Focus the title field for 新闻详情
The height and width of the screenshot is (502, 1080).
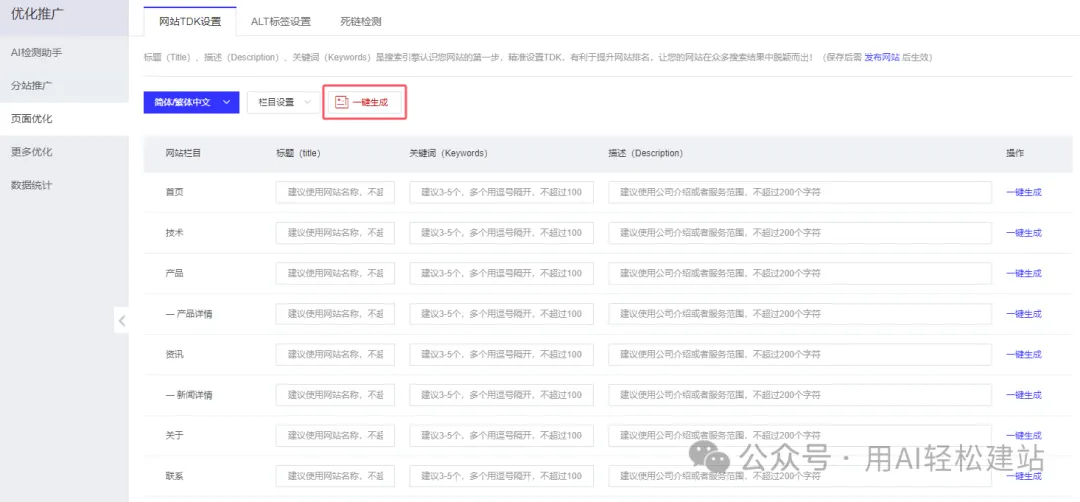click(335, 395)
